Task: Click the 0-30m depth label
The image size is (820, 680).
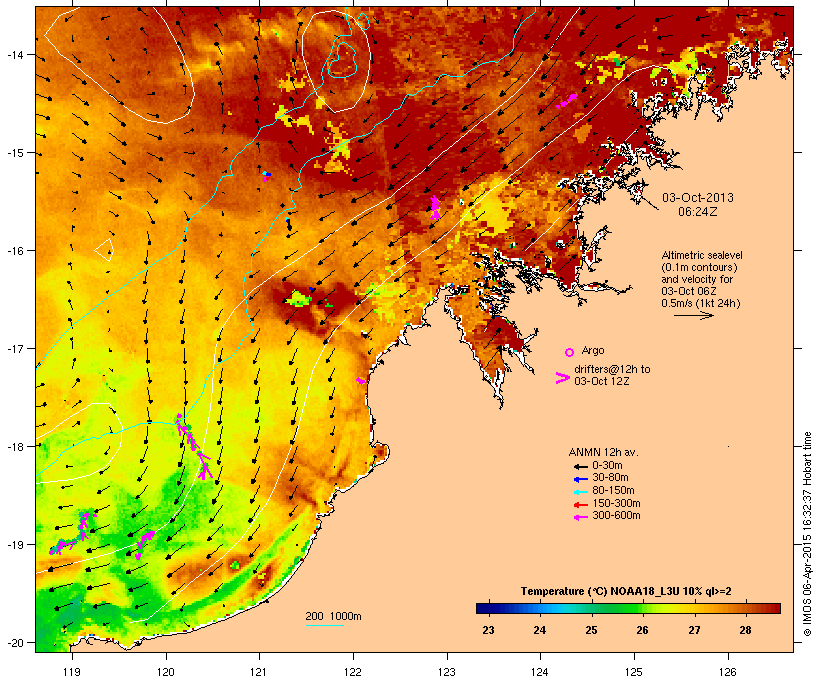Action: pos(607,466)
